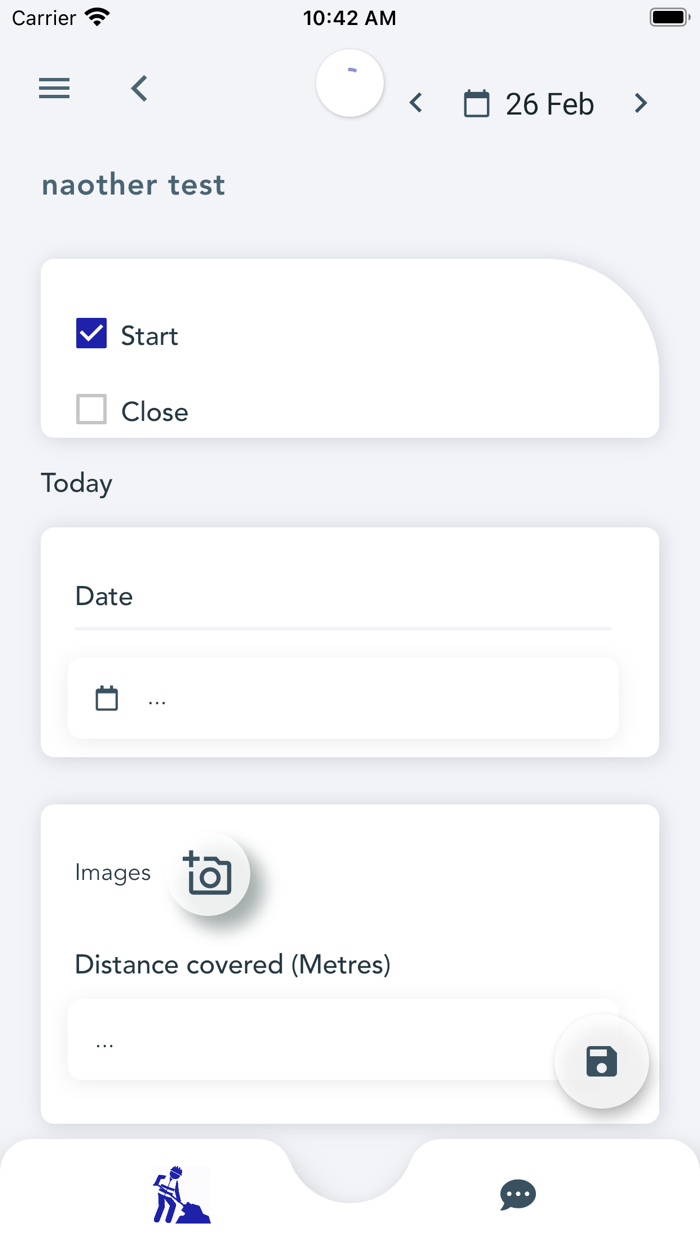Open the hamburger navigation menu
Viewport: 700px width, 1244px height.
click(x=54, y=88)
